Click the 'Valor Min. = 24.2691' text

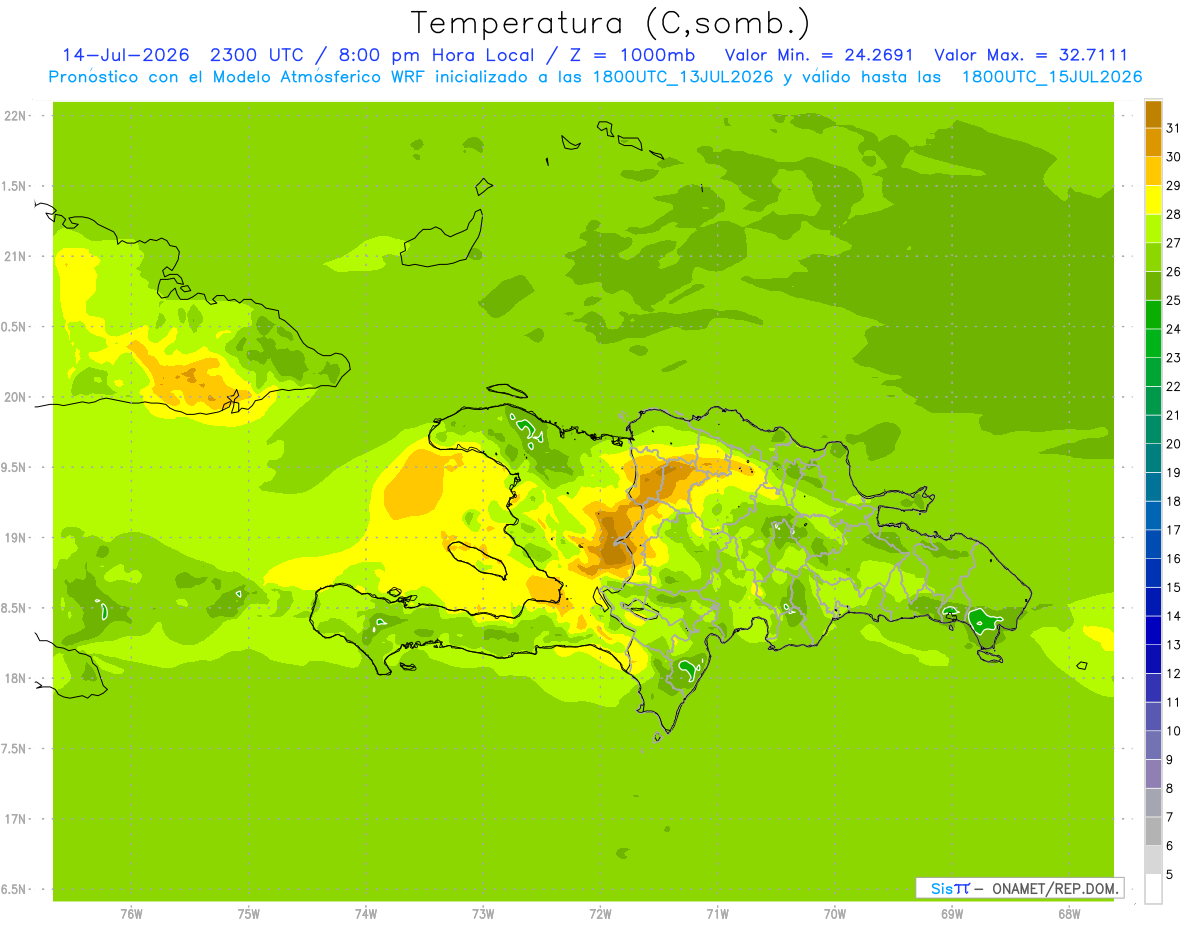[819, 55]
